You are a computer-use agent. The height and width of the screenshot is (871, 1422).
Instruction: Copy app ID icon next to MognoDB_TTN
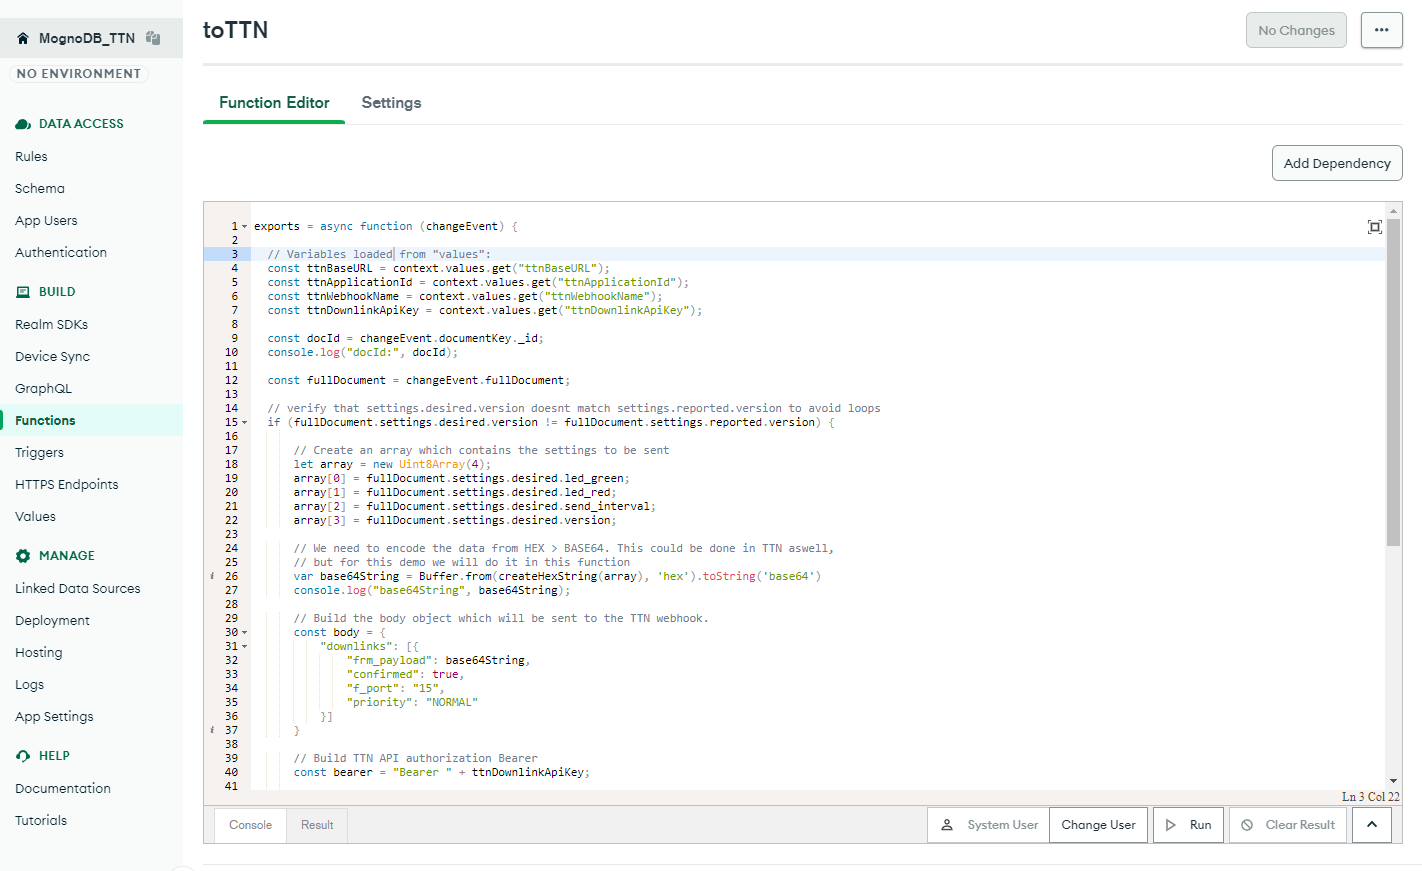pos(153,38)
